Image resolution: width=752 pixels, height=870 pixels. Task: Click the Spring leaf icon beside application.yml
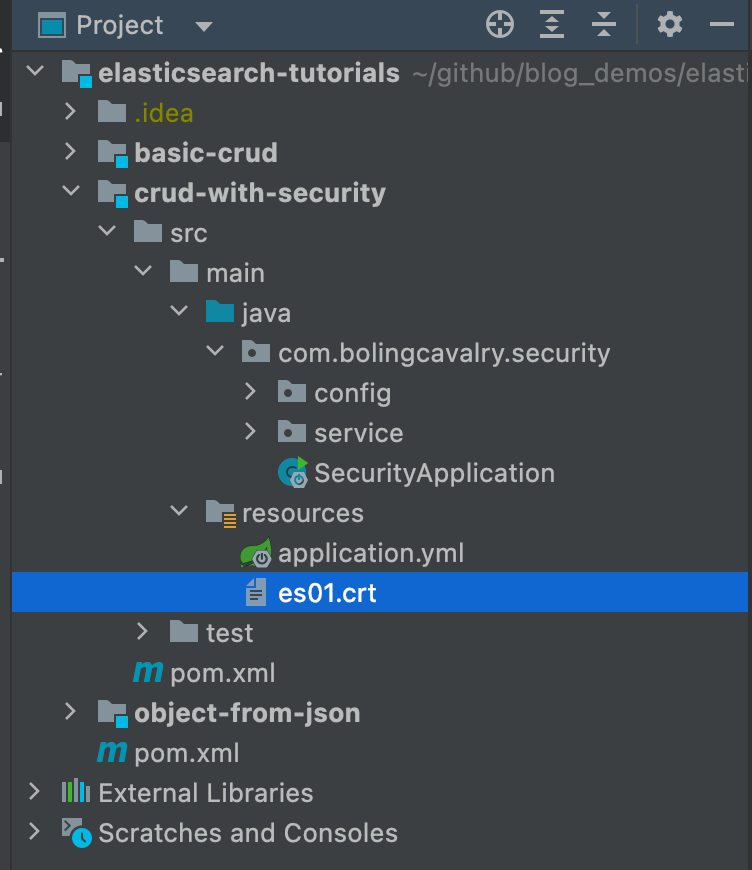click(x=255, y=552)
